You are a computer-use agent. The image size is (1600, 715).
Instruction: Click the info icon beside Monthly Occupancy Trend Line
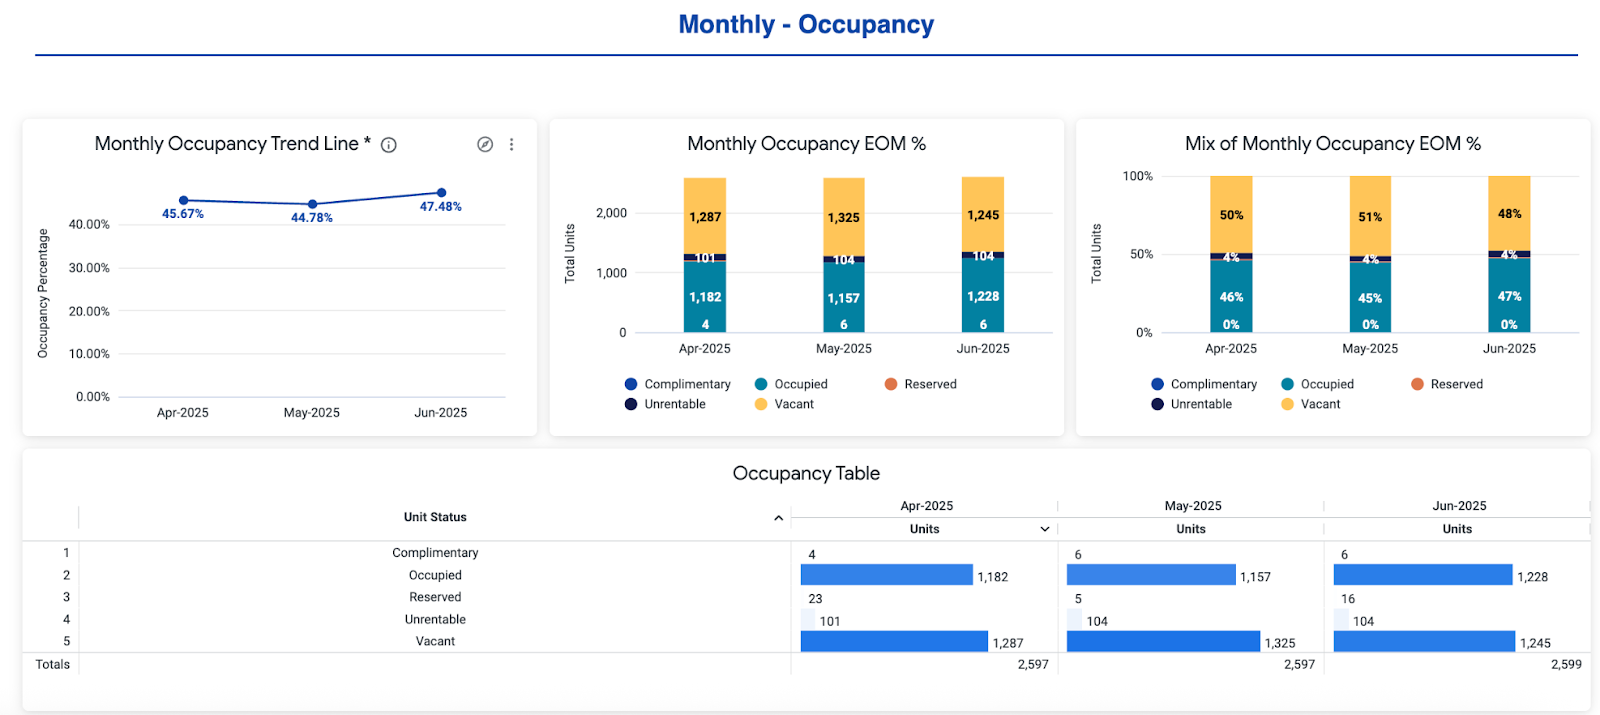coord(389,145)
